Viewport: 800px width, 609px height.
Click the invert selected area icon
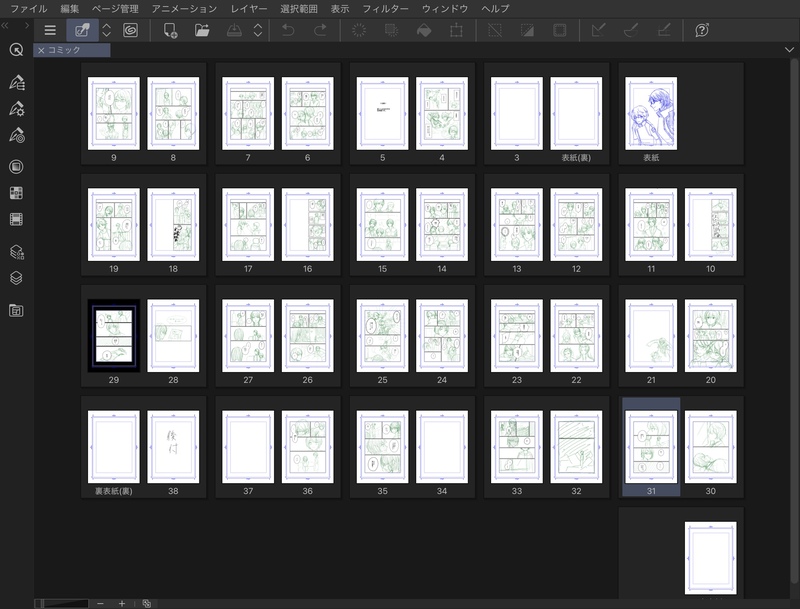click(x=527, y=31)
